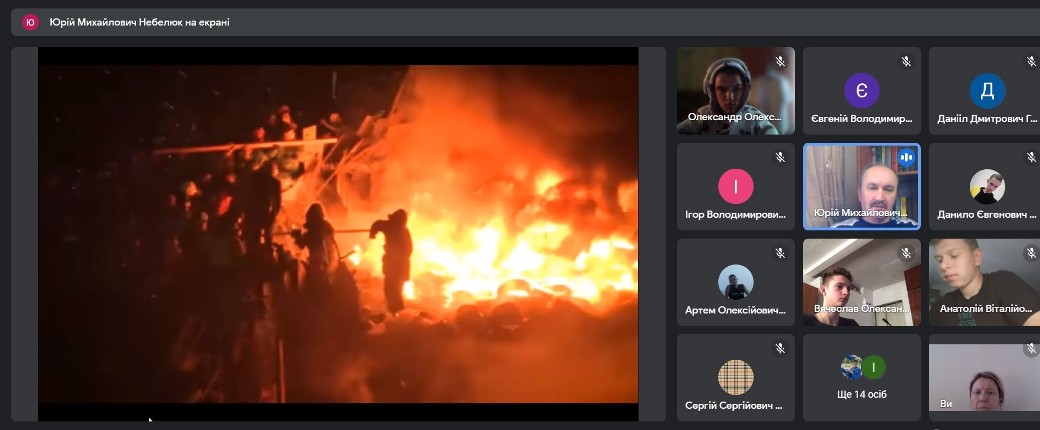Click the blue speaking indicator on Юрій's tile
1040x430 pixels.
click(x=906, y=158)
